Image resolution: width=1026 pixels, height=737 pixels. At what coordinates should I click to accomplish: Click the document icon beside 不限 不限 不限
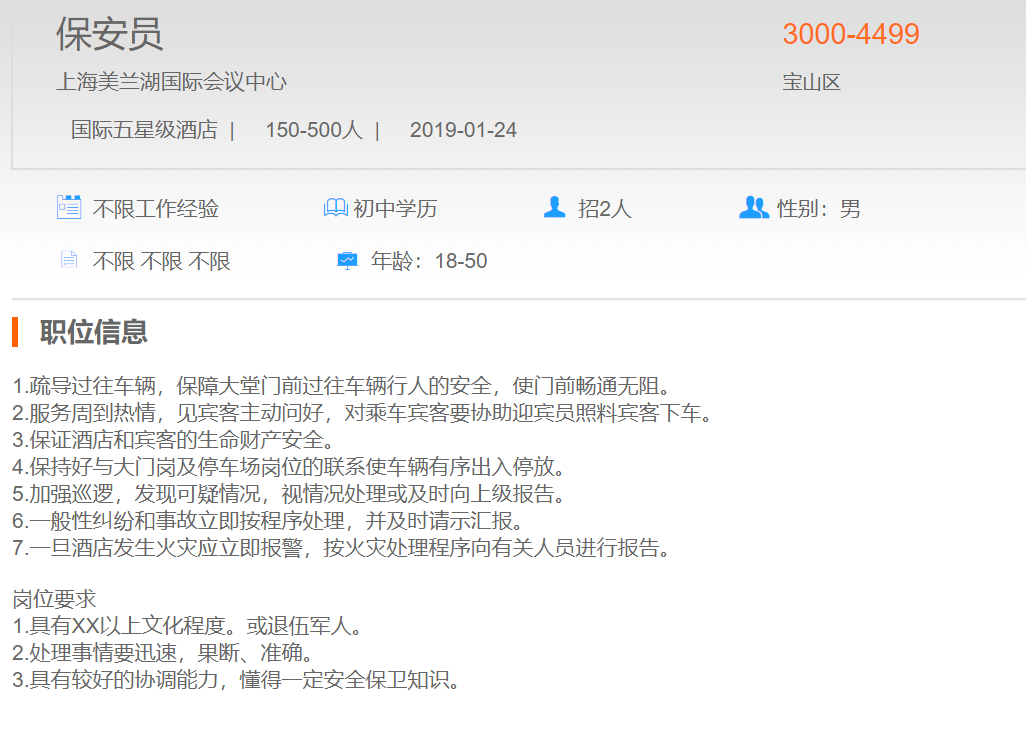click(69, 260)
